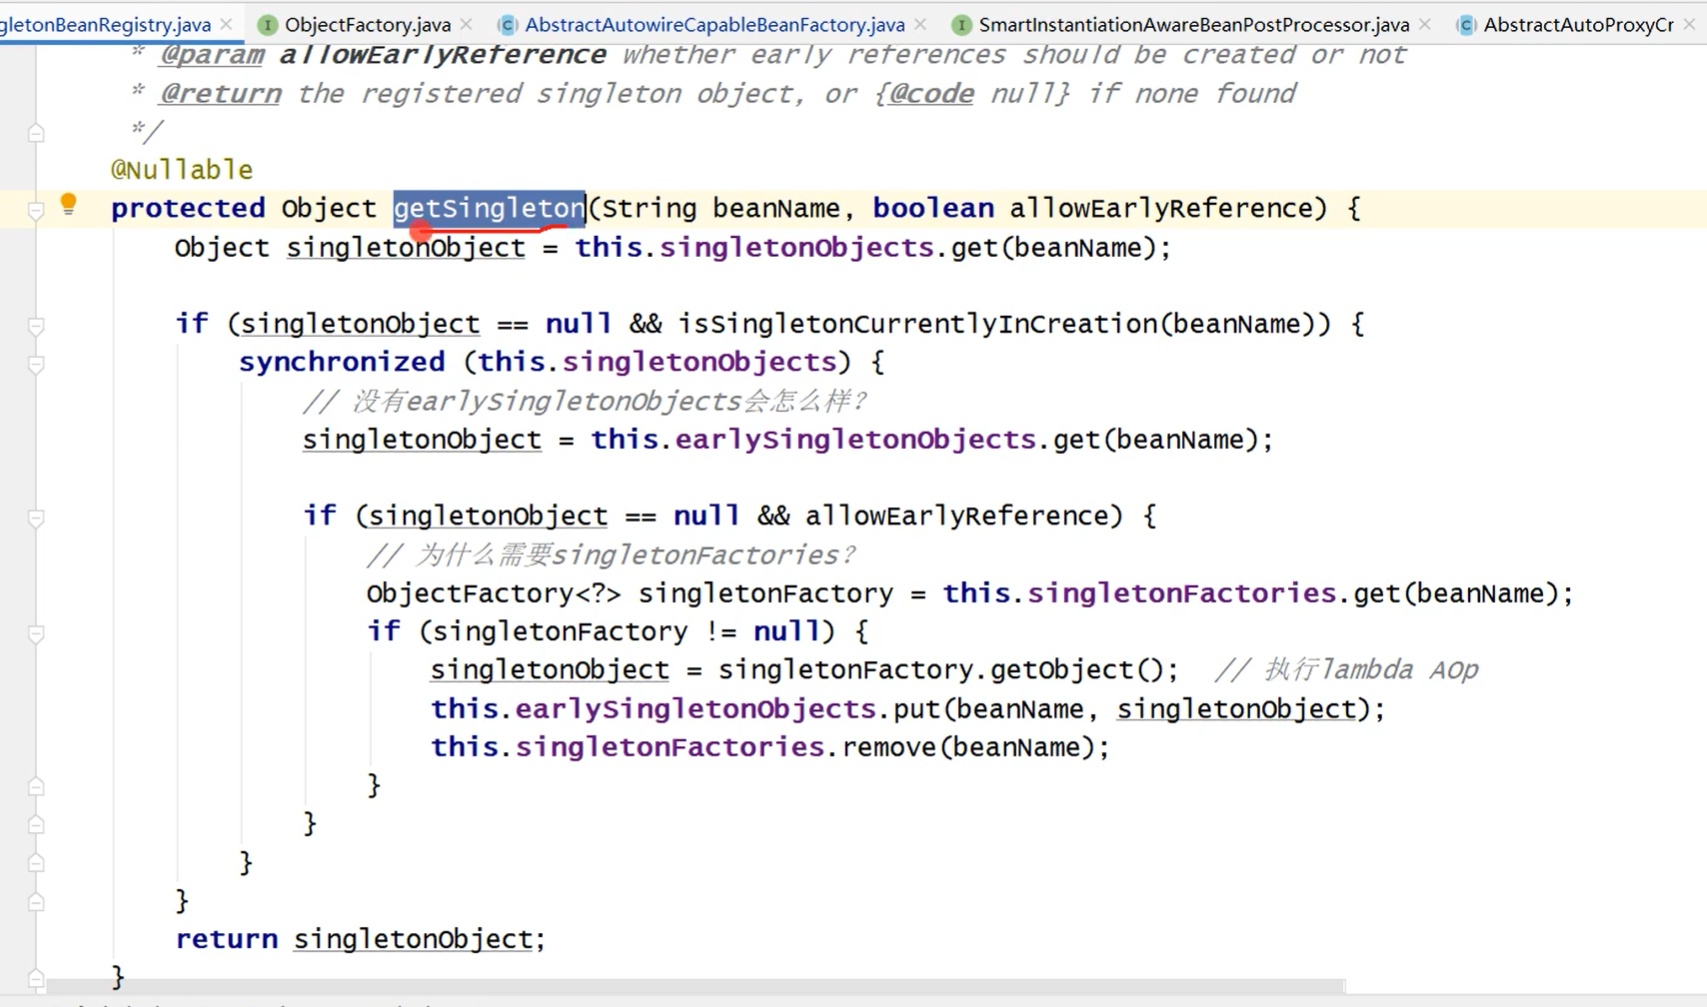Click the class icon on AbstractAutoProxyCr tab
Image resolution: width=1707 pixels, height=1007 pixels.
tap(1467, 24)
